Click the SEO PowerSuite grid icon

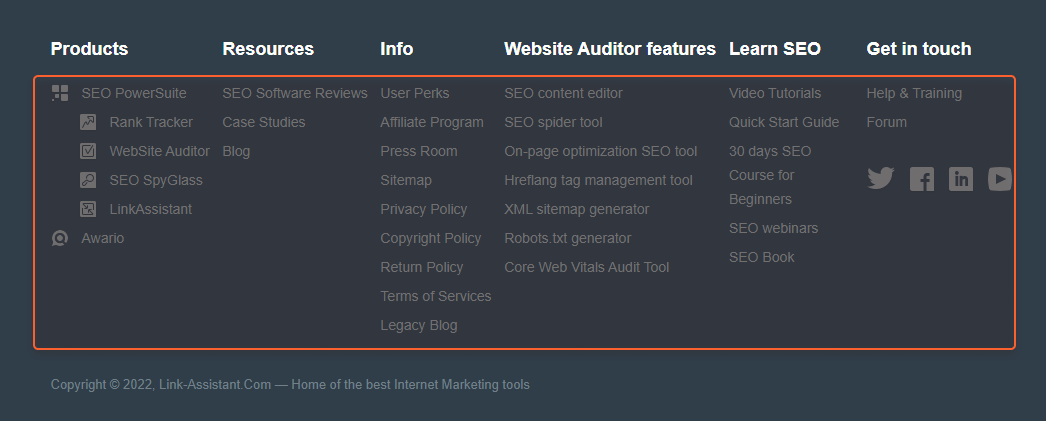point(60,93)
